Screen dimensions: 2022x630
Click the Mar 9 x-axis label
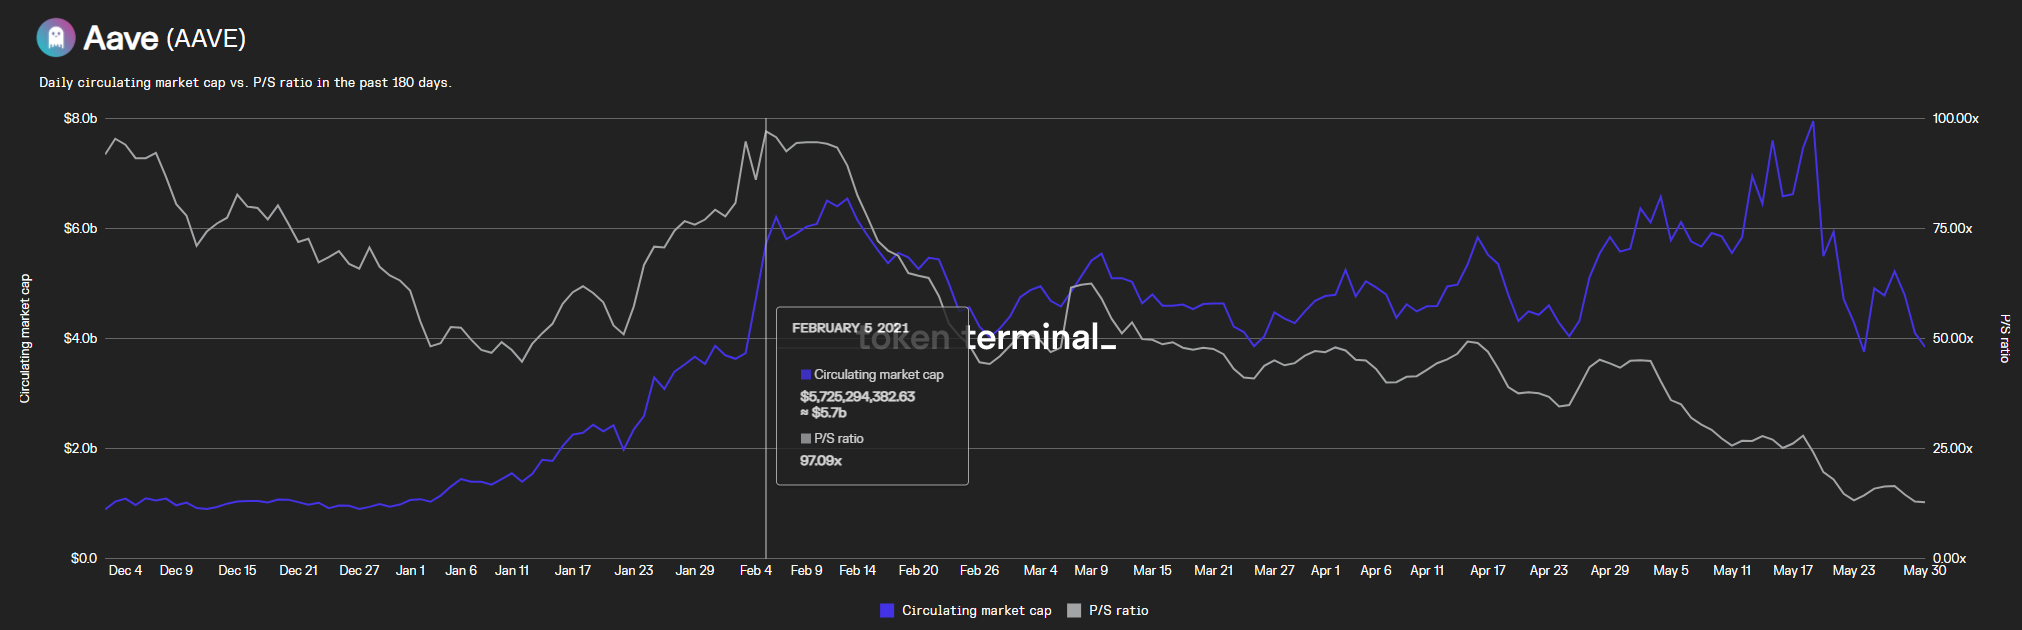pyautogui.click(x=1091, y=570)
